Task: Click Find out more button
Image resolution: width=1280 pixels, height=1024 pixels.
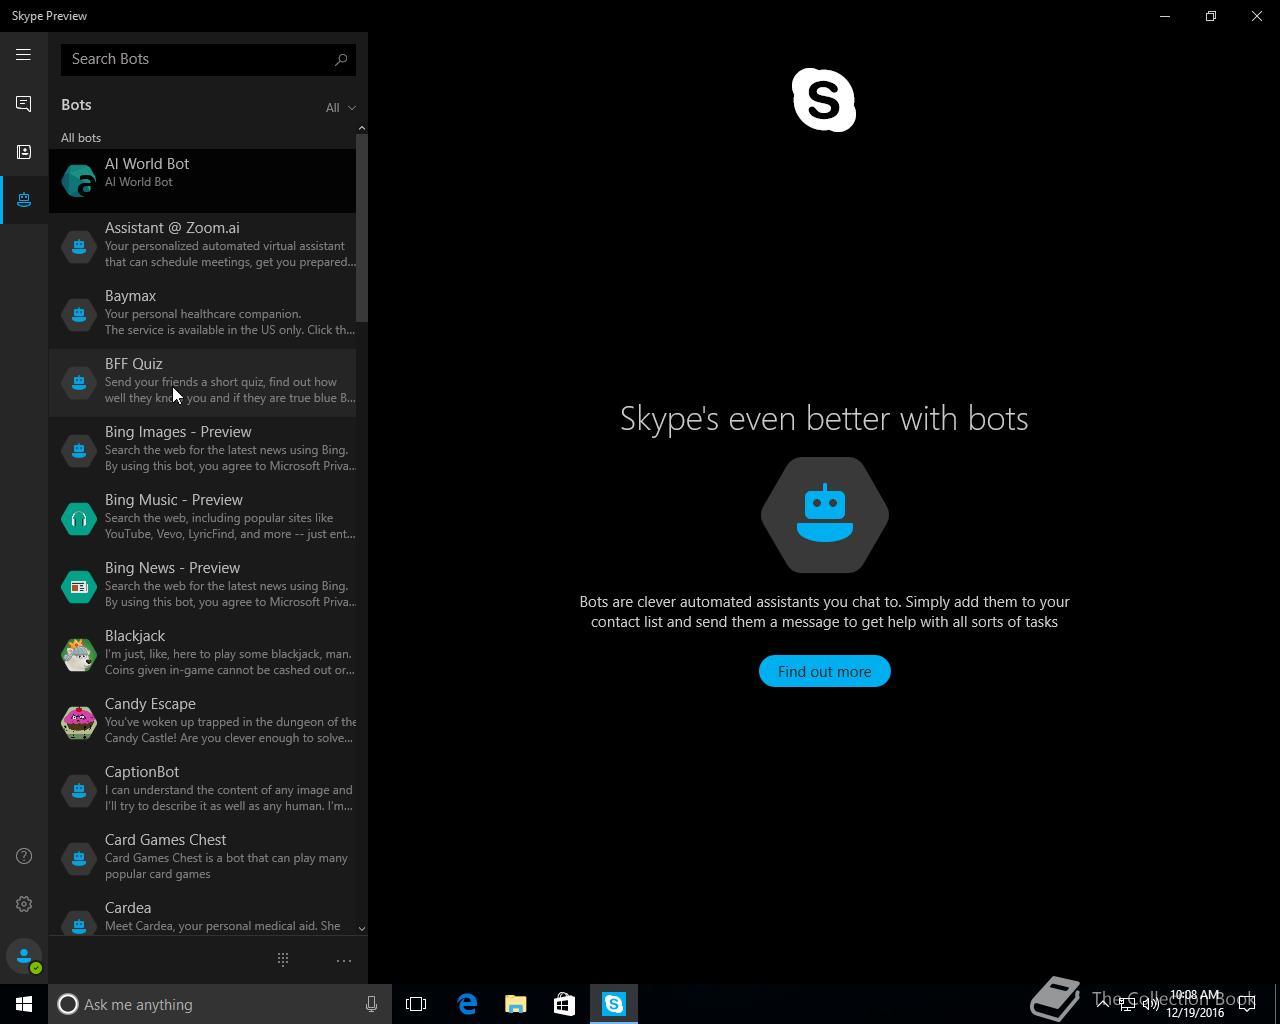Action: pyautogui.click(x=824, y=671)
